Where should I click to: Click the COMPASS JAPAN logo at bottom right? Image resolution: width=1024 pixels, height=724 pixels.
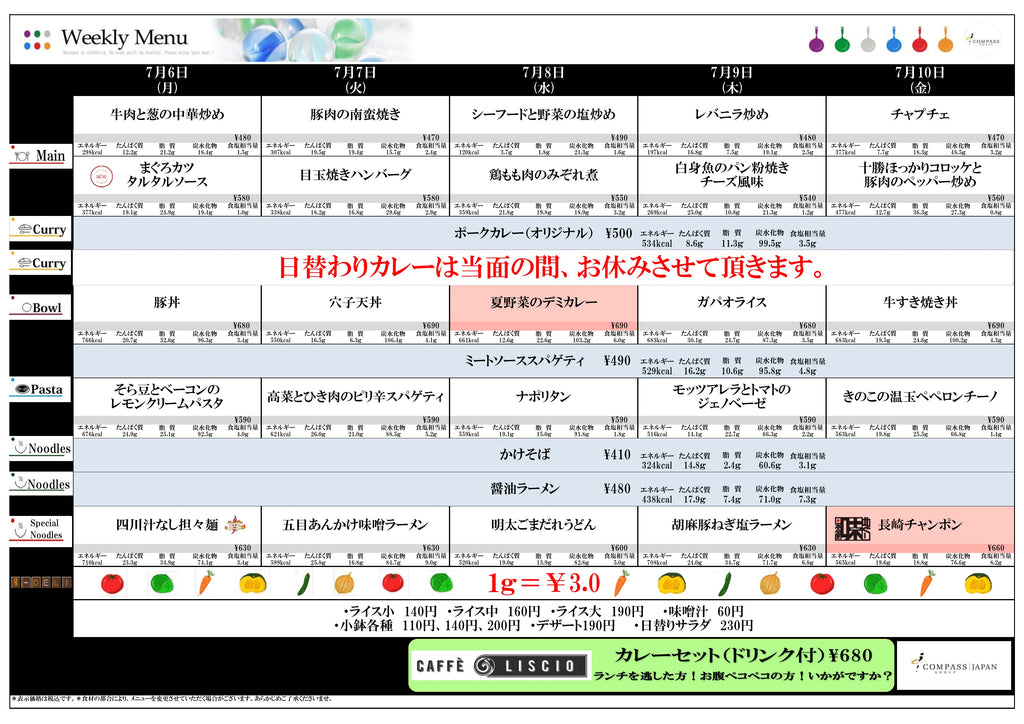pos(954,665)
